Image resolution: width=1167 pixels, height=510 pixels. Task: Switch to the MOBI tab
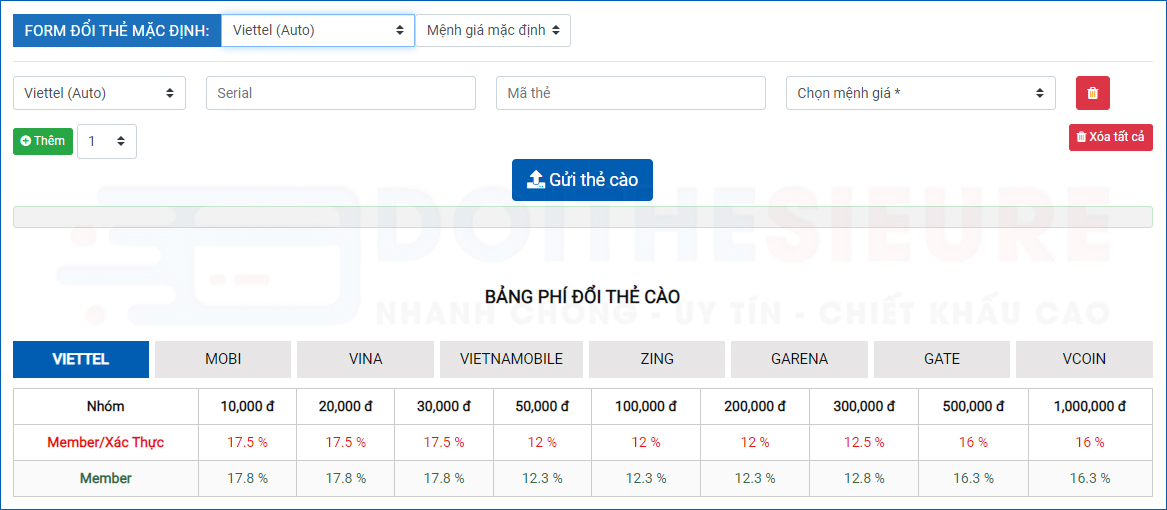[223, 359]
